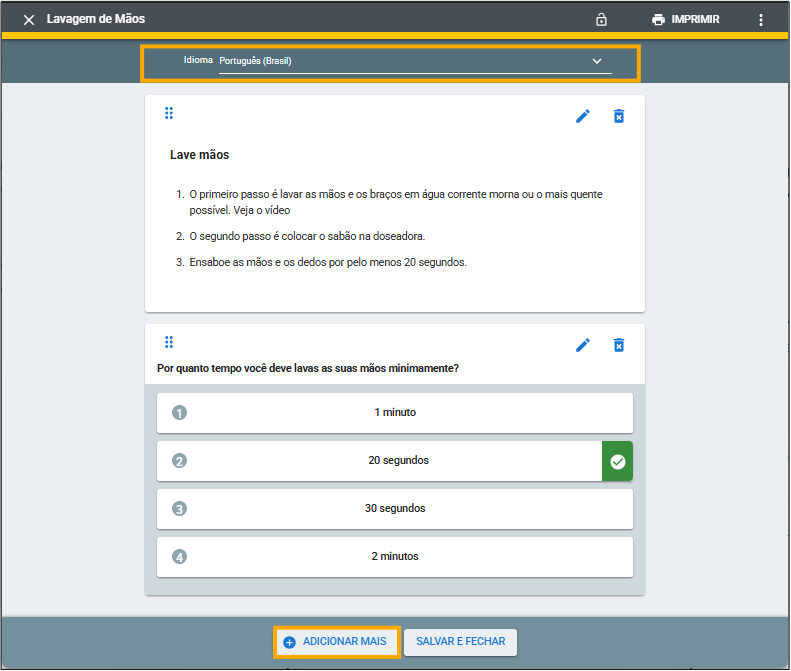Select answer option 1 minuto
The image size is (791, 671).
click(x=395, y=412)
